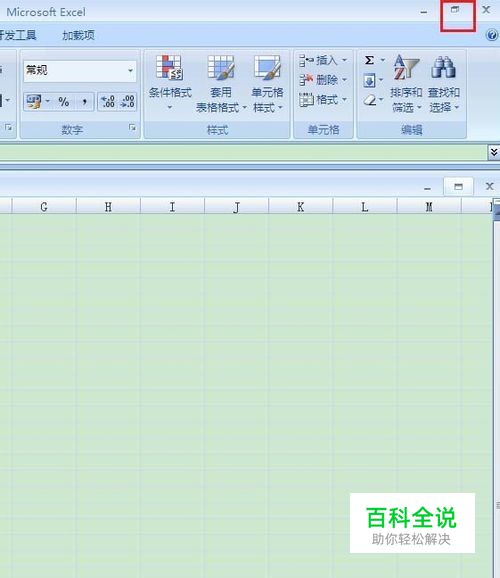
Task: Open Excel Help question mark icon
Action: (x=492, y=35)
